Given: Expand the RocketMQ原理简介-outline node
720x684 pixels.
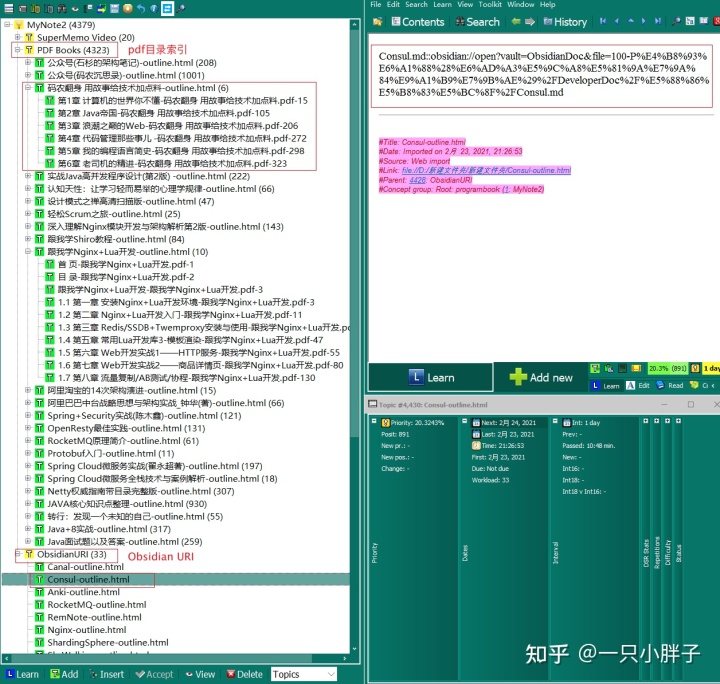Looking at the screenshot, I should tap(28, 440).
